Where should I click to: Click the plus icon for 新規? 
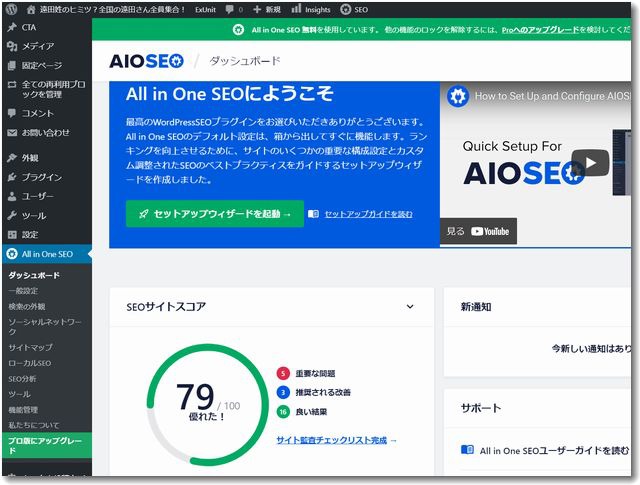(x=257, y=9)
